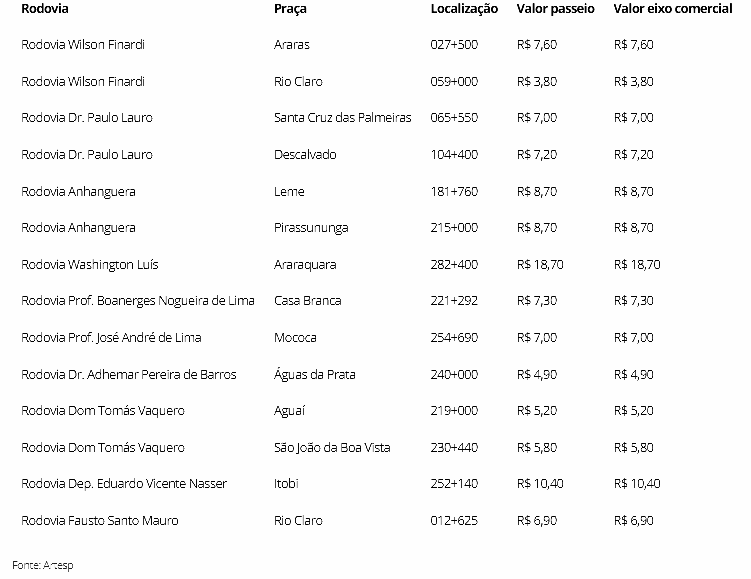Click the Pirassununga praça entry

tap(311, 228)
